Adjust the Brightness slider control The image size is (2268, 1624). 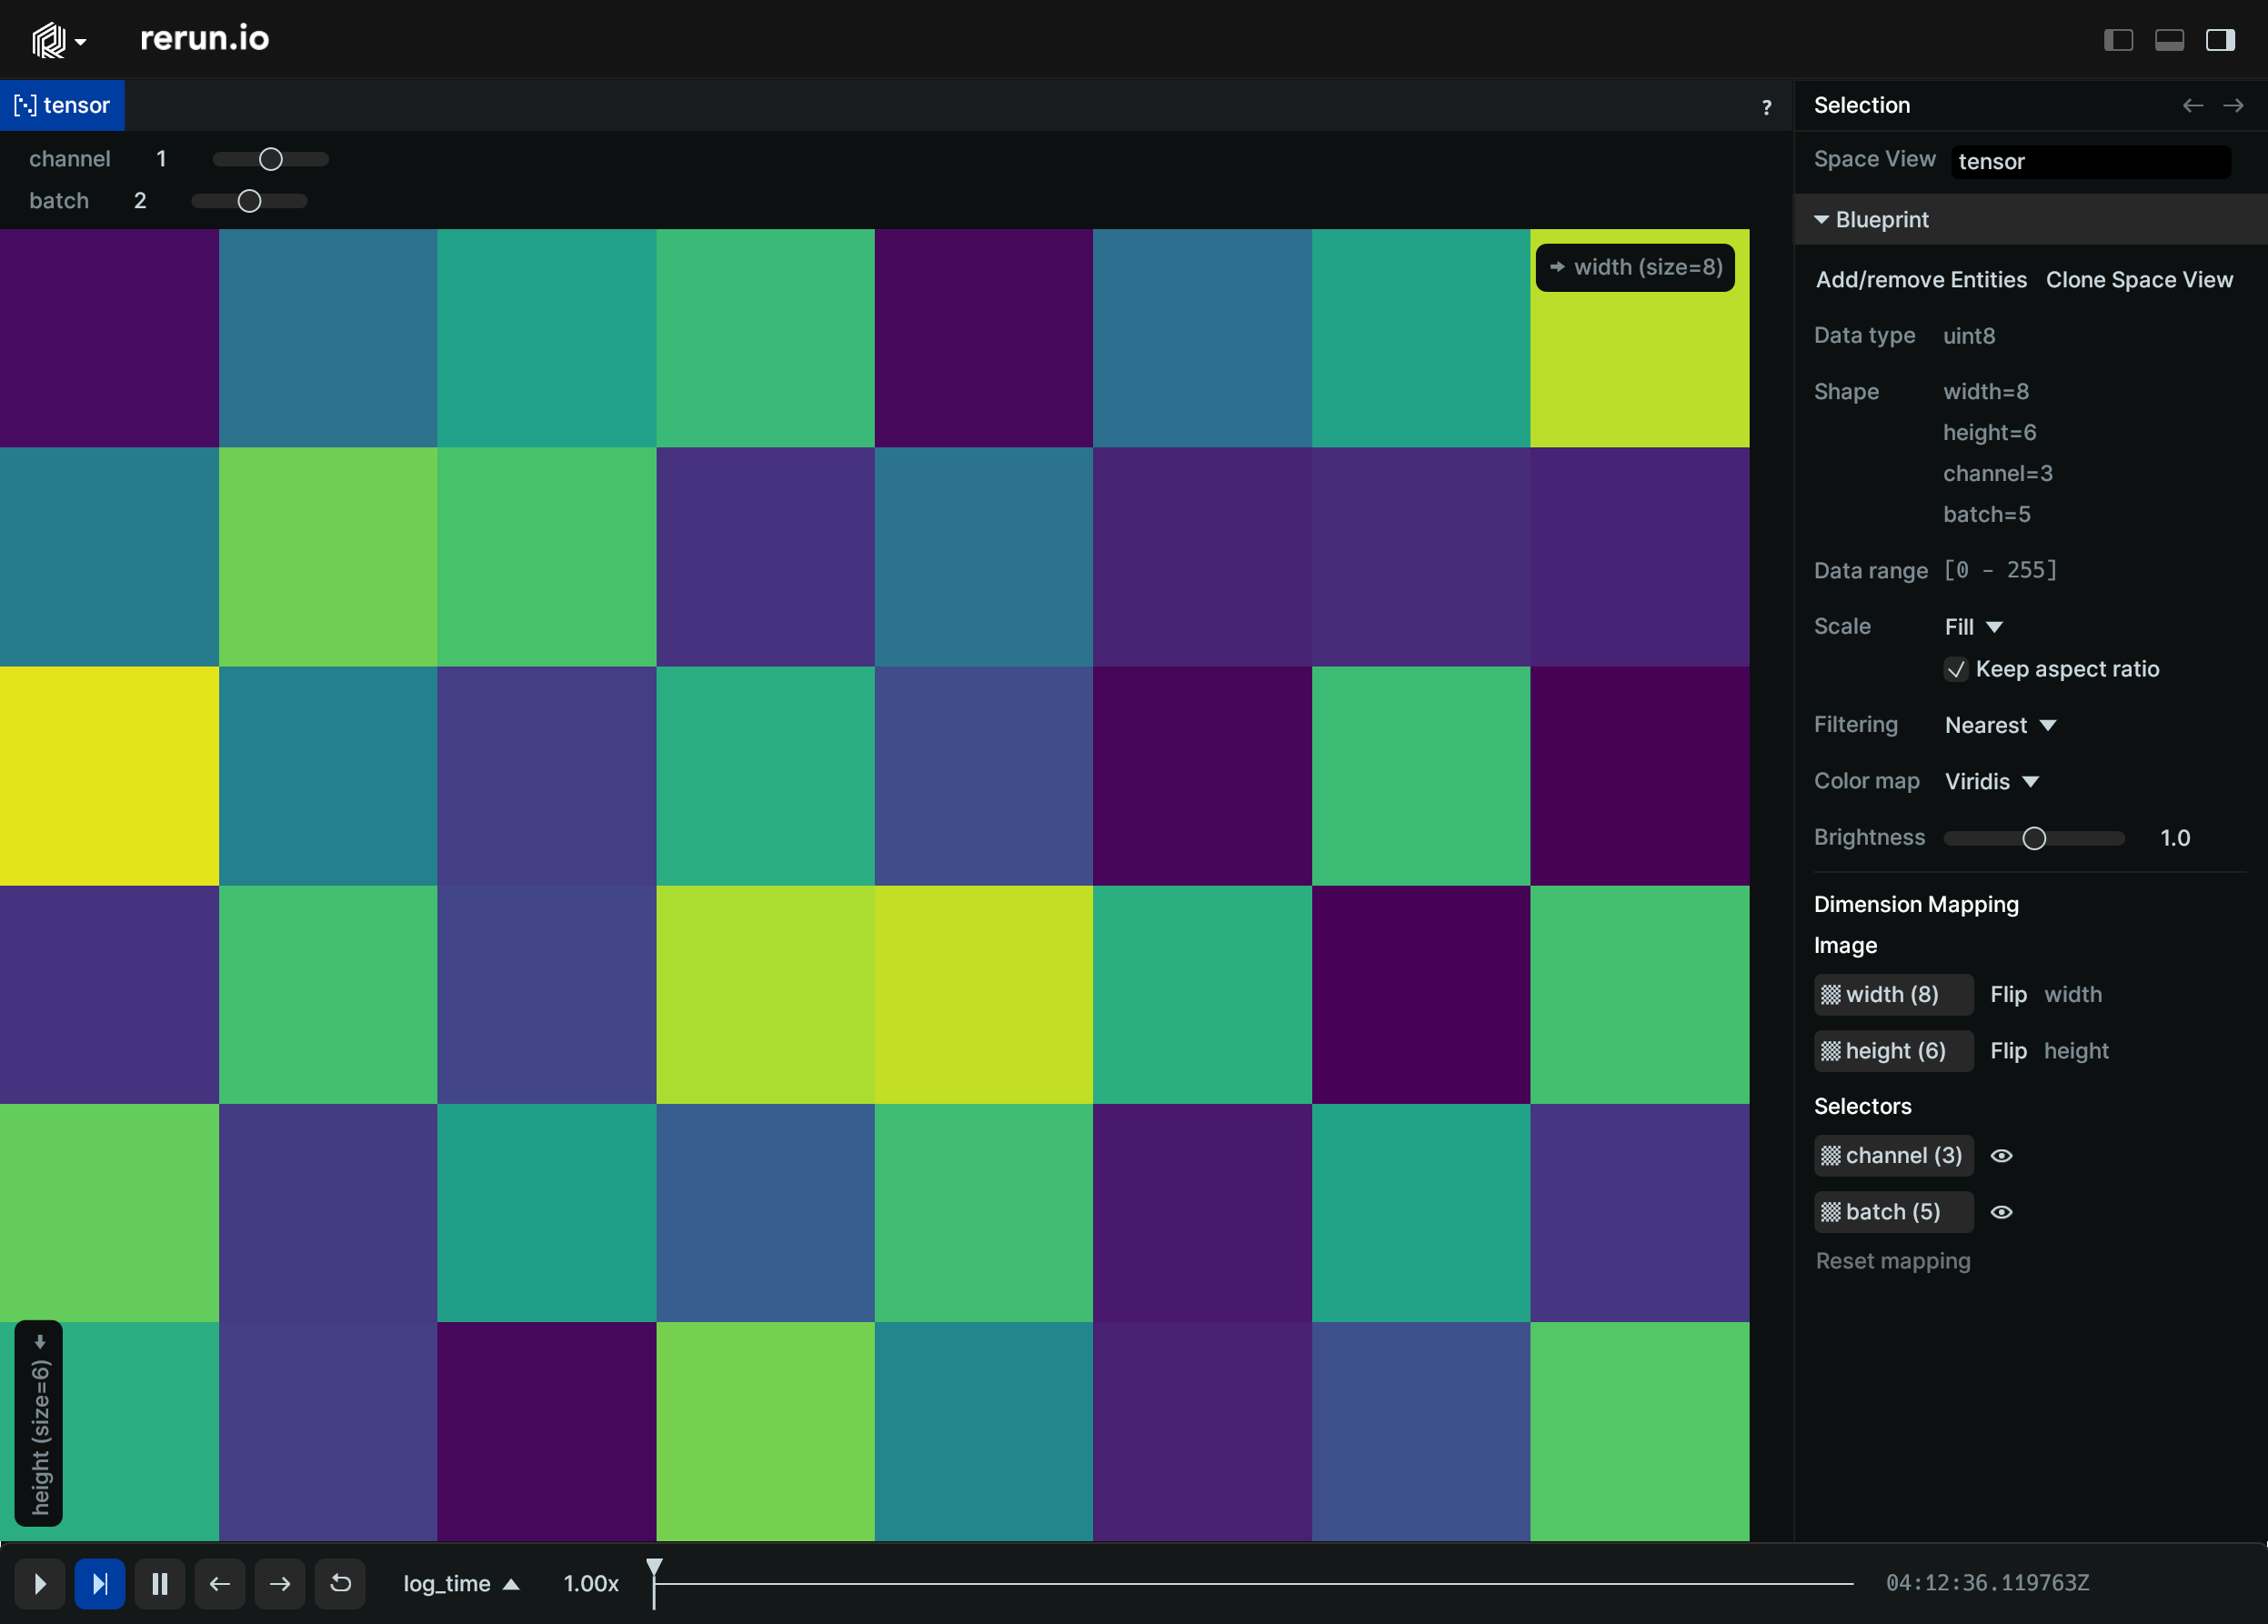click(x=2036, y=838)
